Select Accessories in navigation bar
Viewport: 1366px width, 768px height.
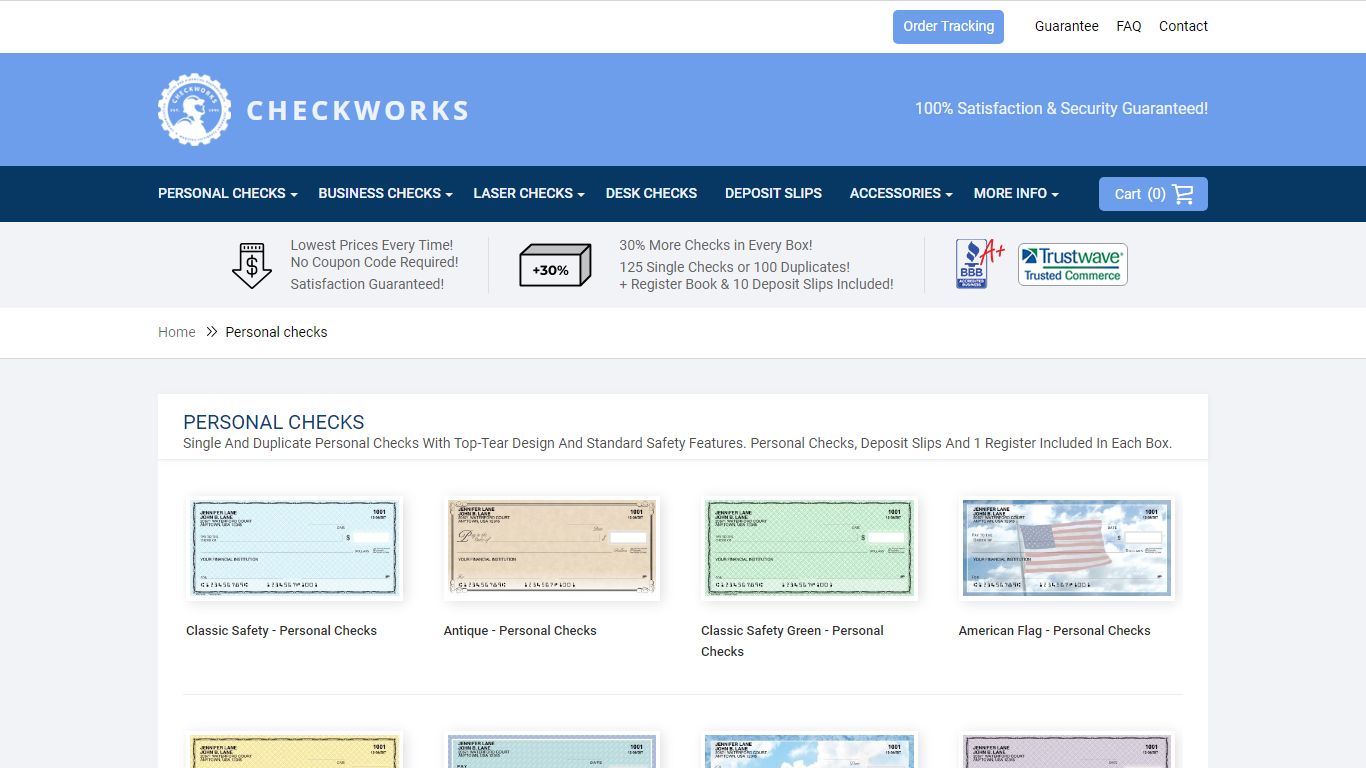(895, 193)
